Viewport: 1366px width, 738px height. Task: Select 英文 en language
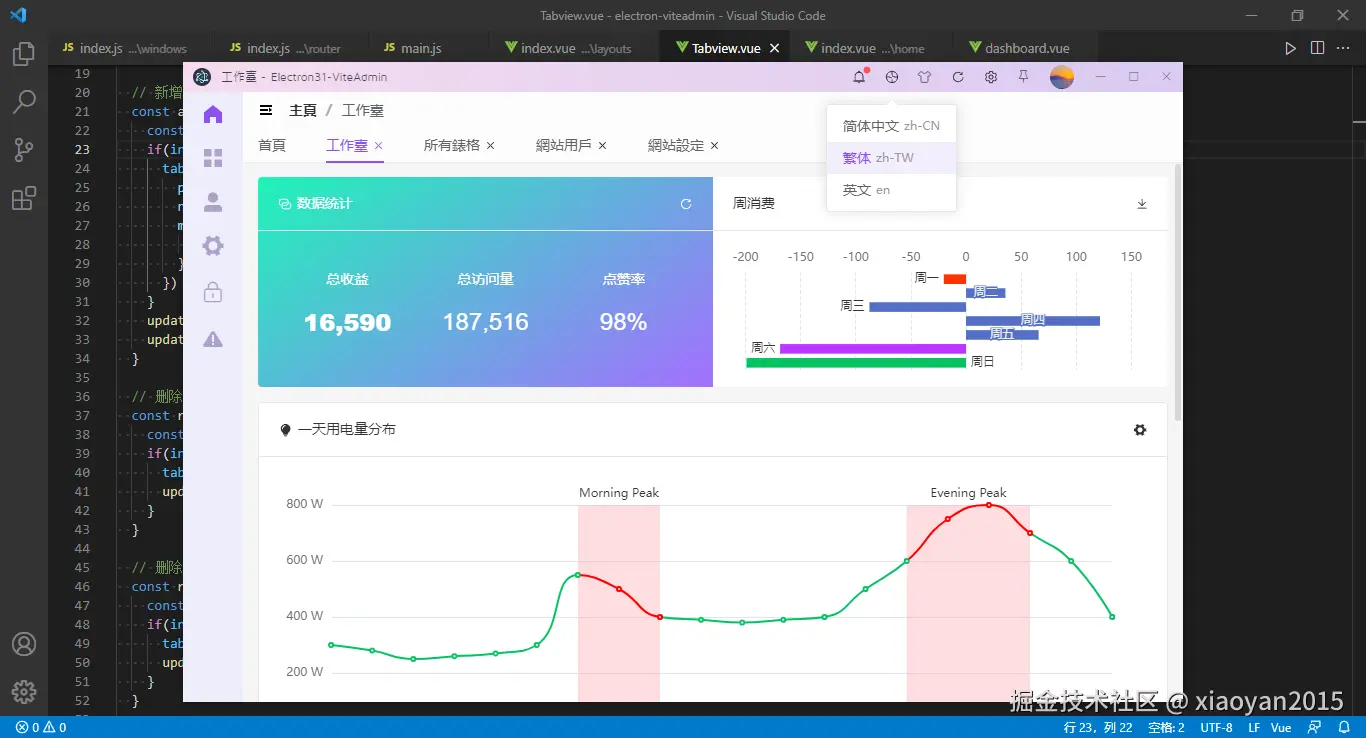[891, 190]
